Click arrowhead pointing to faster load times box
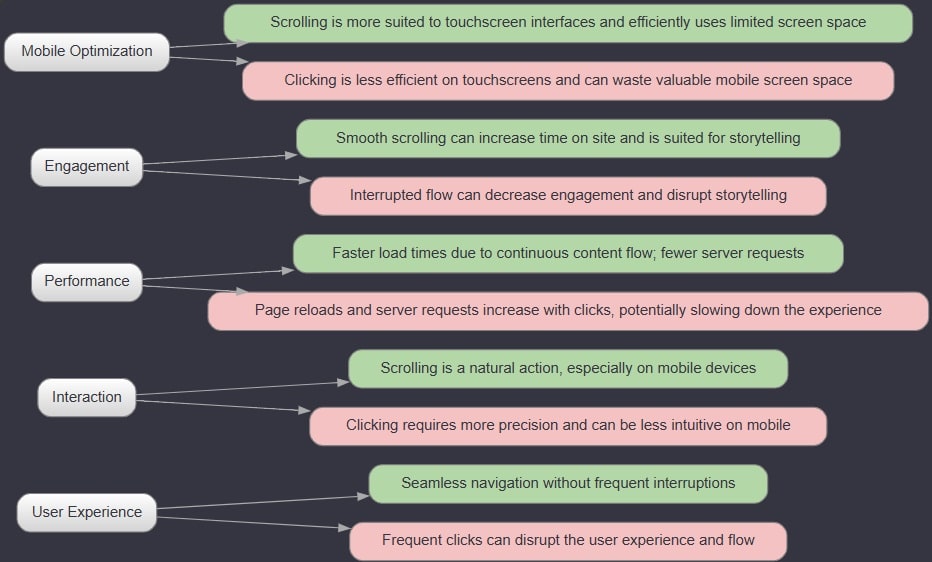932x562 pixels. [x=288, y=270]
